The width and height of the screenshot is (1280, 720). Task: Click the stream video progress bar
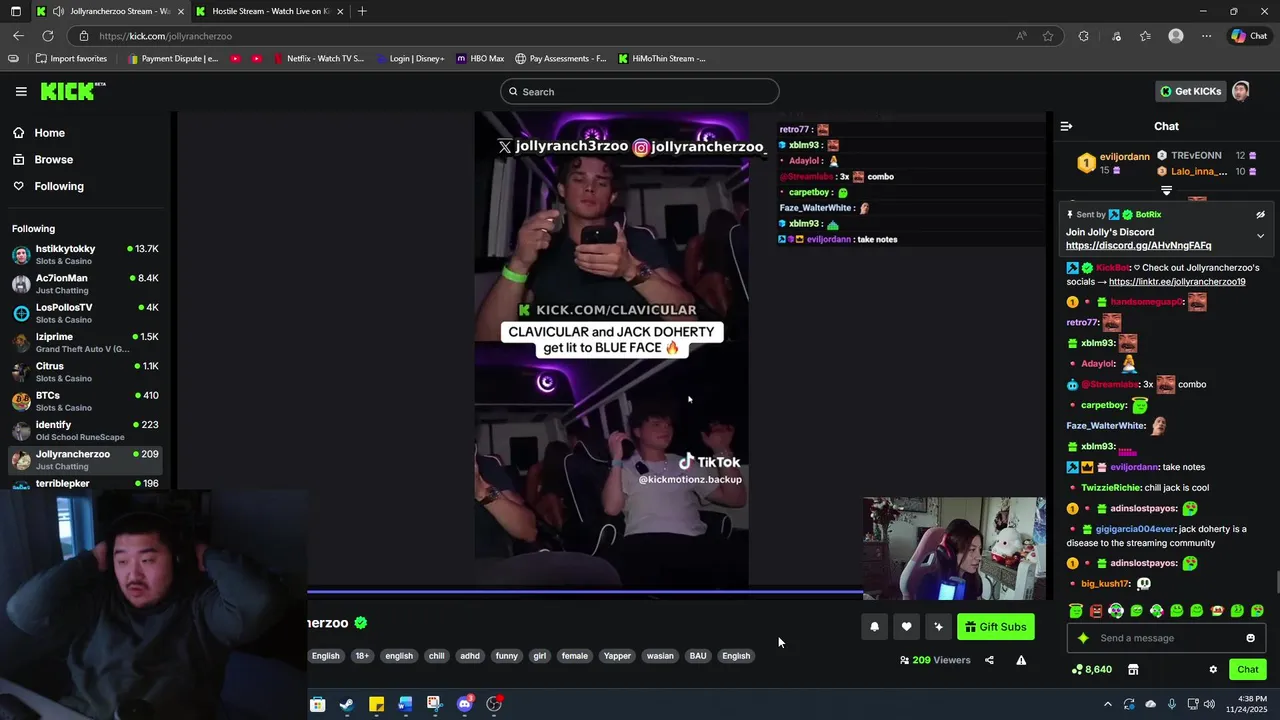tap(585, 592)
